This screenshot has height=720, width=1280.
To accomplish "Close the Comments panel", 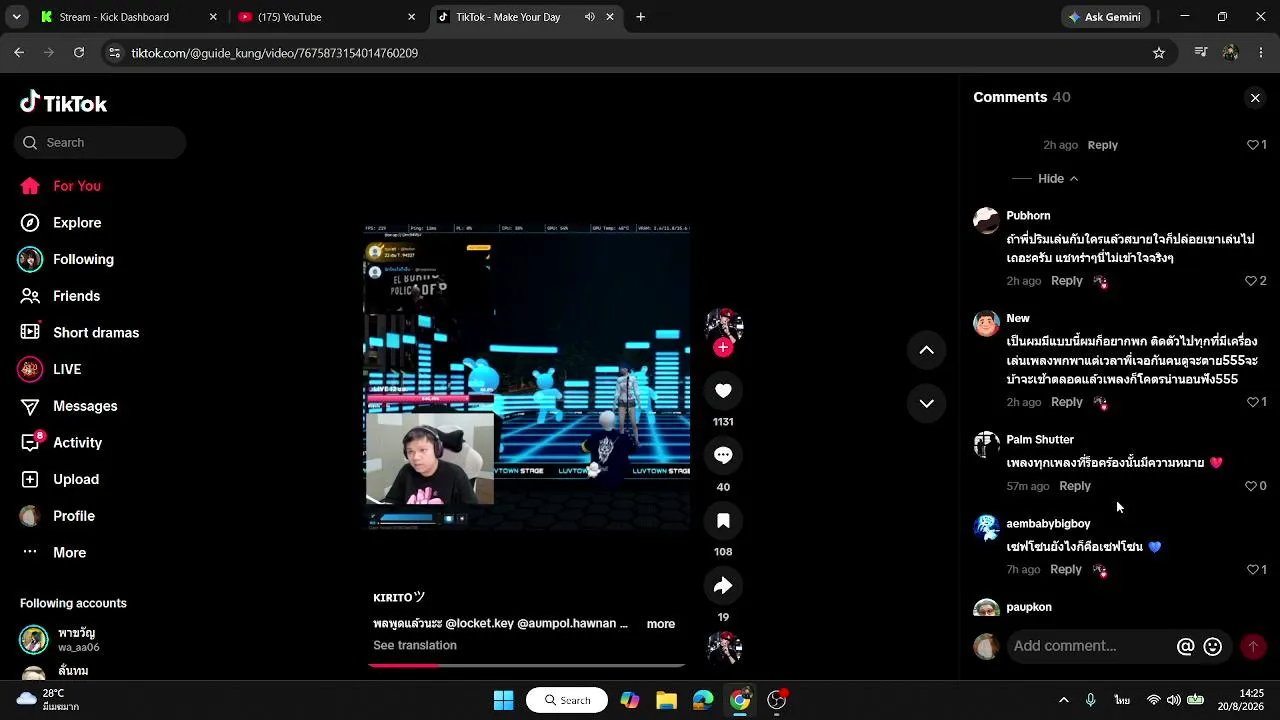I will (x=1255, y=98).
